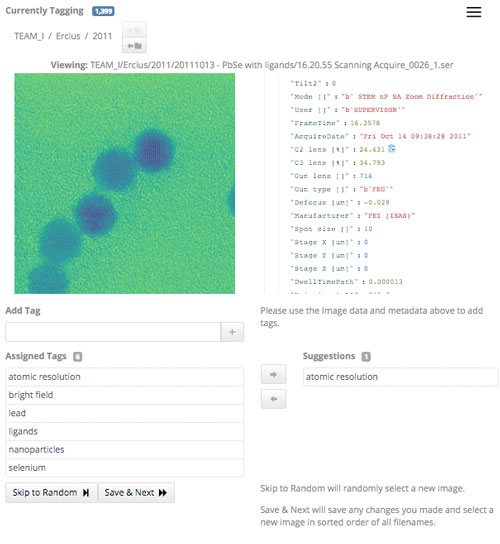500x544 pixels.
Task: Click the 'DwellTimePath' metadata entry
Action: (x=347, y=282)
